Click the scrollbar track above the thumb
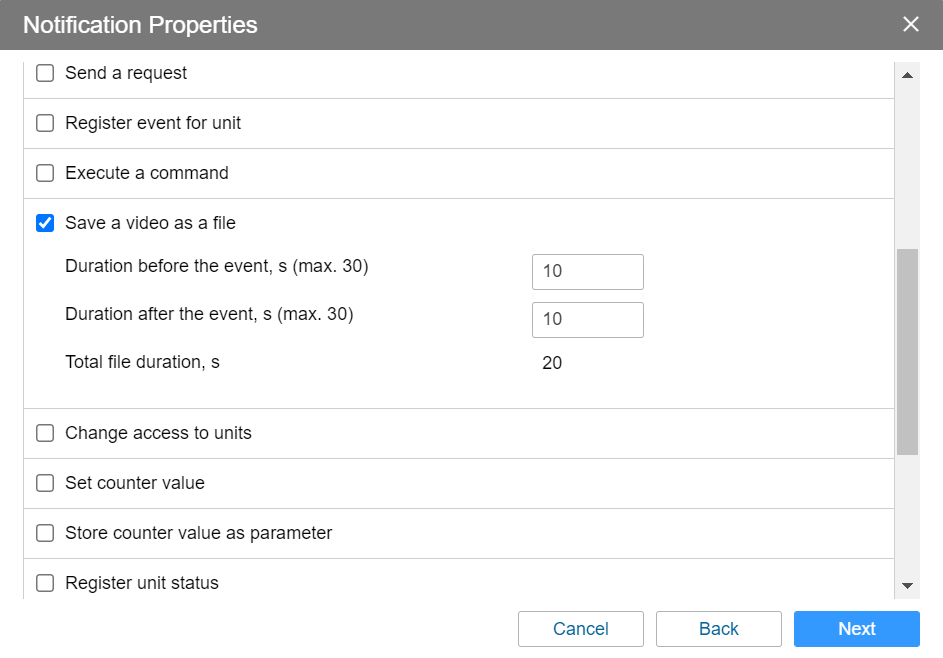Screen dimensions: 943x658 coord(907,165)
